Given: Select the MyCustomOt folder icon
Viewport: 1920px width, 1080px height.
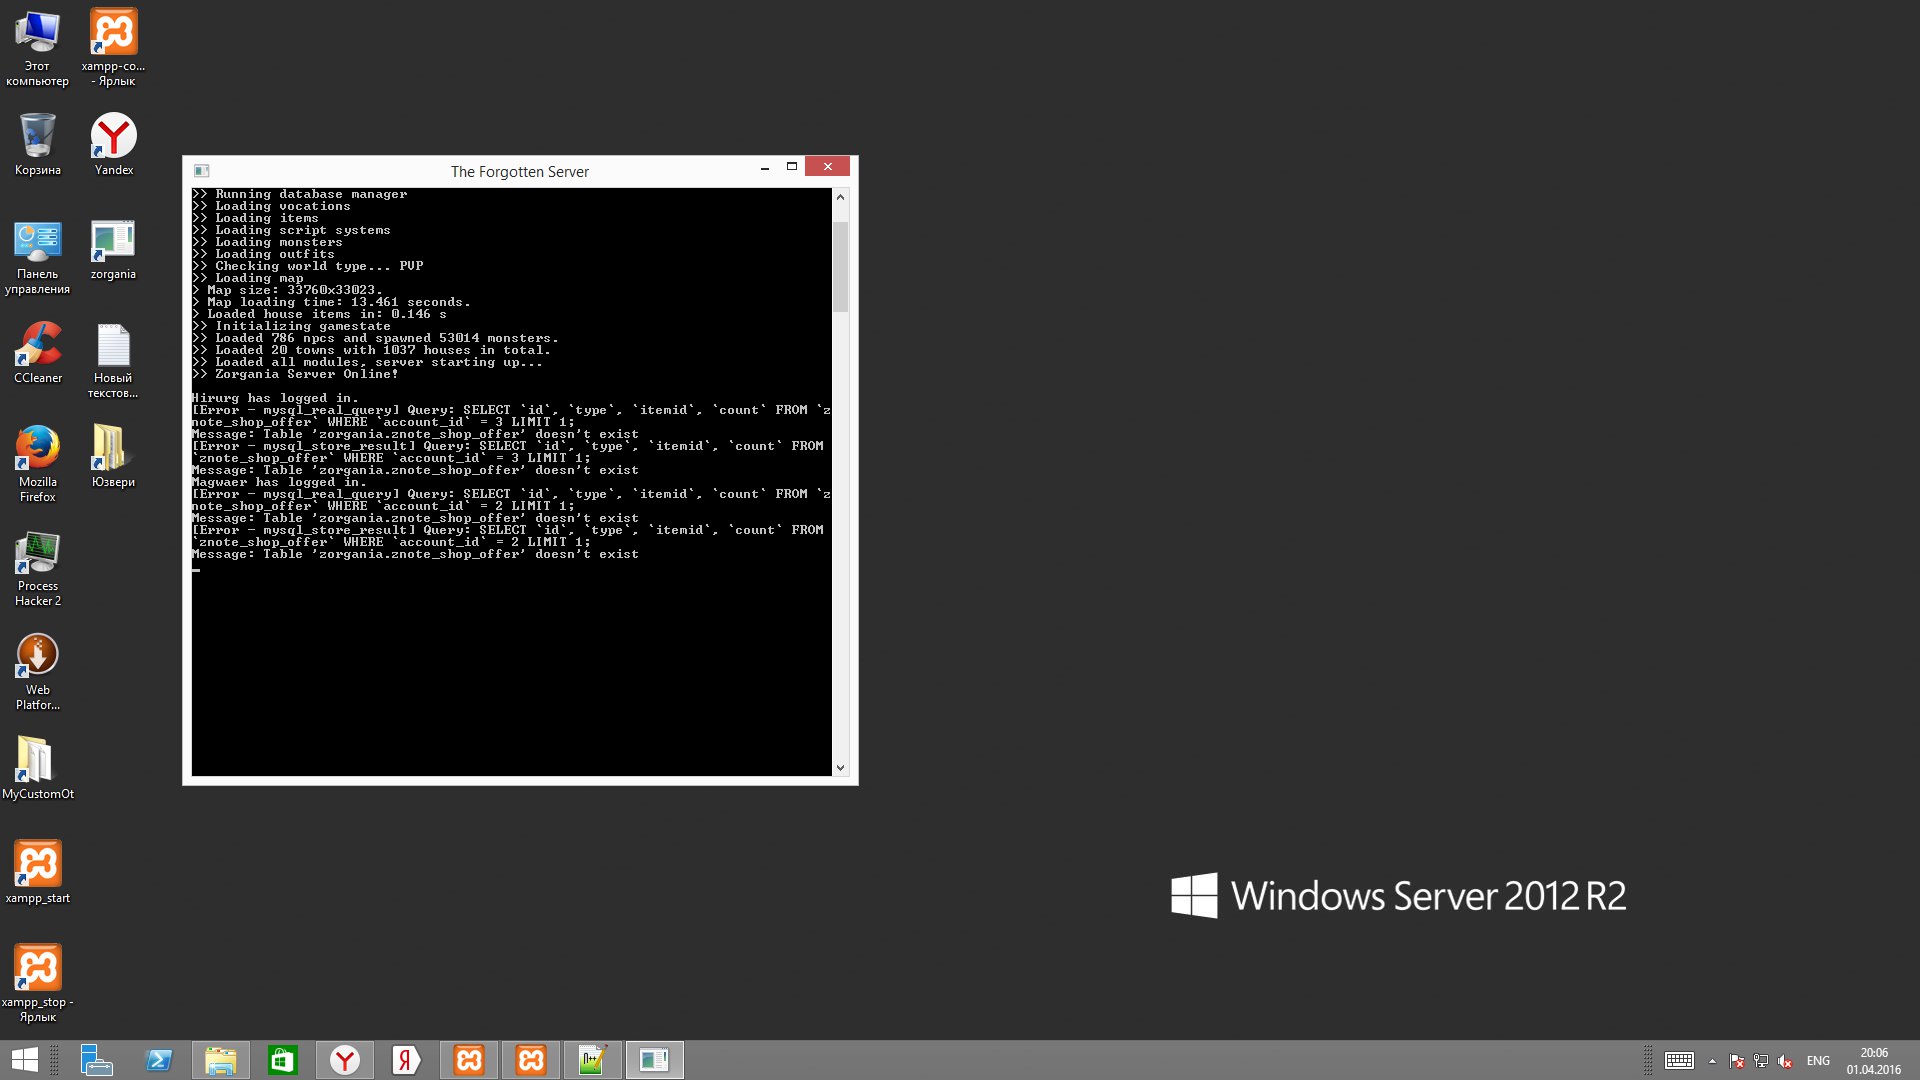Looking at the screenshot, I should [37, 769].
